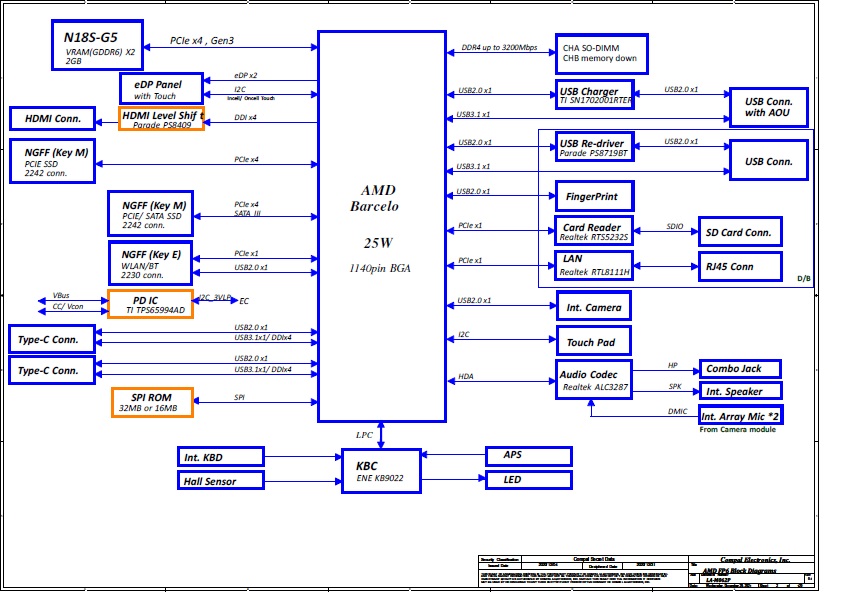This screenshot has height=601, width=851.
Task: Select the PD IC TPS65994AD block
Action: 151,304
